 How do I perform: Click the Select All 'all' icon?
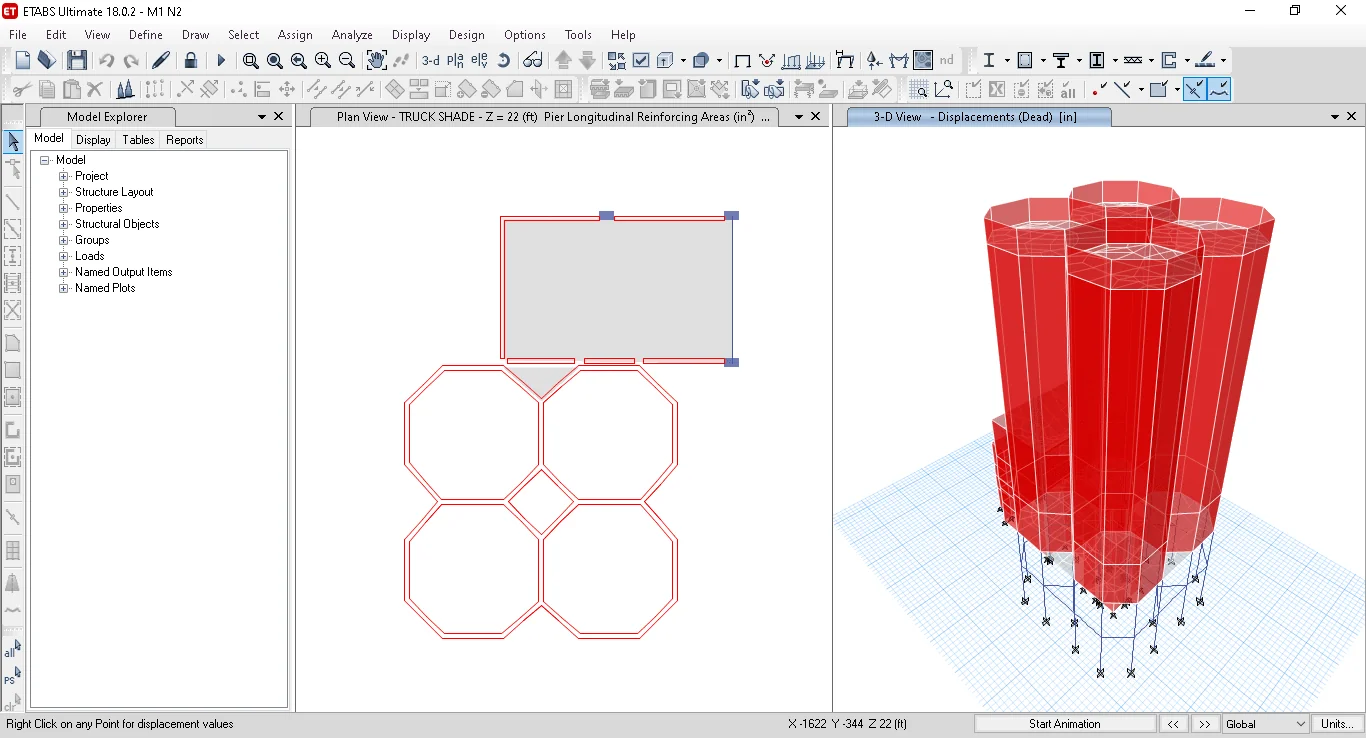[x=12, y=650]
